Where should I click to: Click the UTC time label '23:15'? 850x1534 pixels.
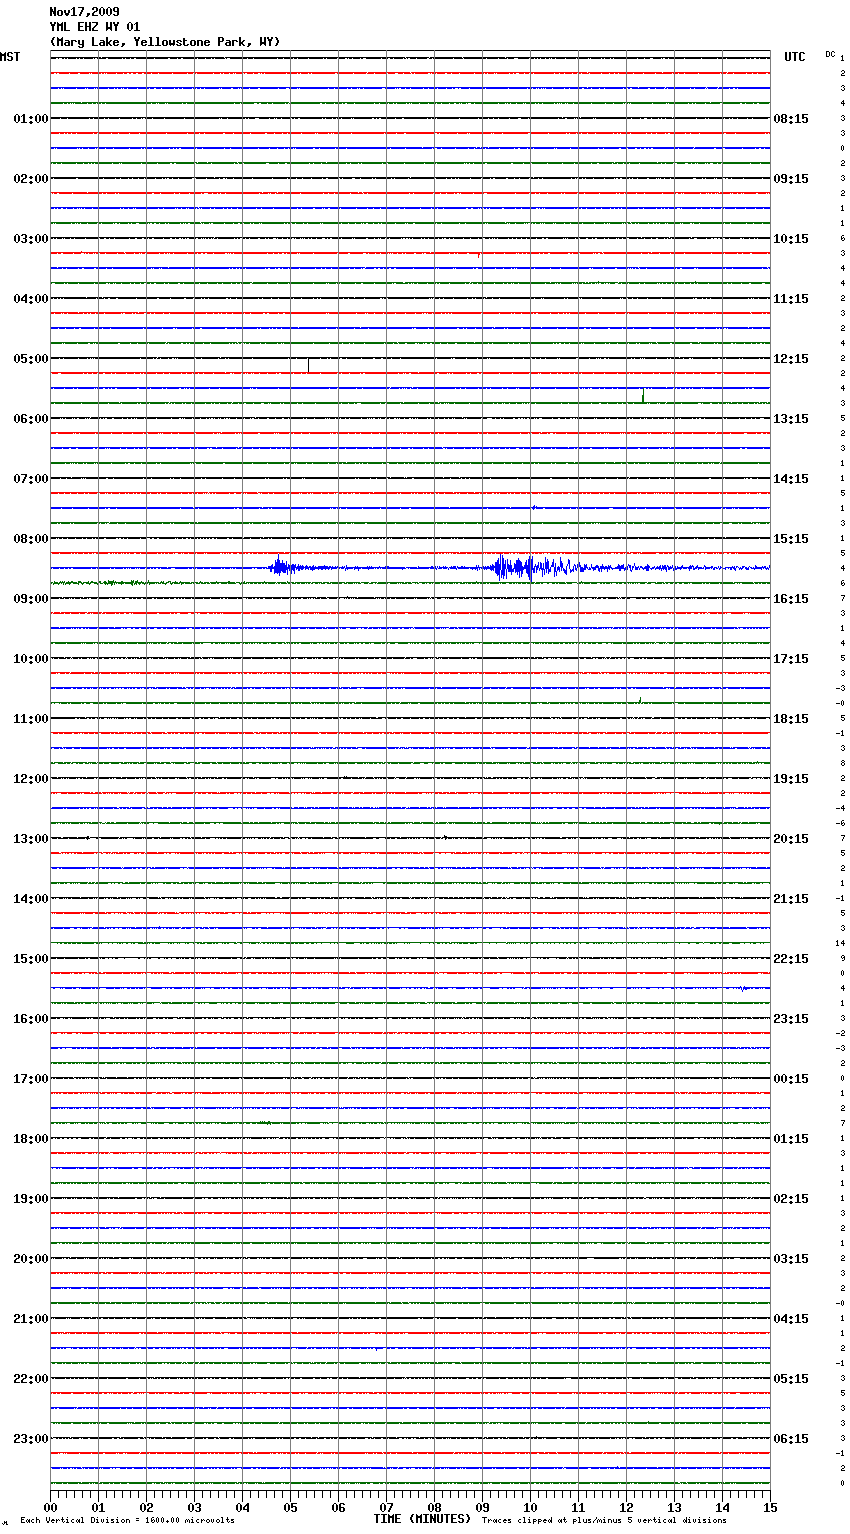pos(791,1019)
